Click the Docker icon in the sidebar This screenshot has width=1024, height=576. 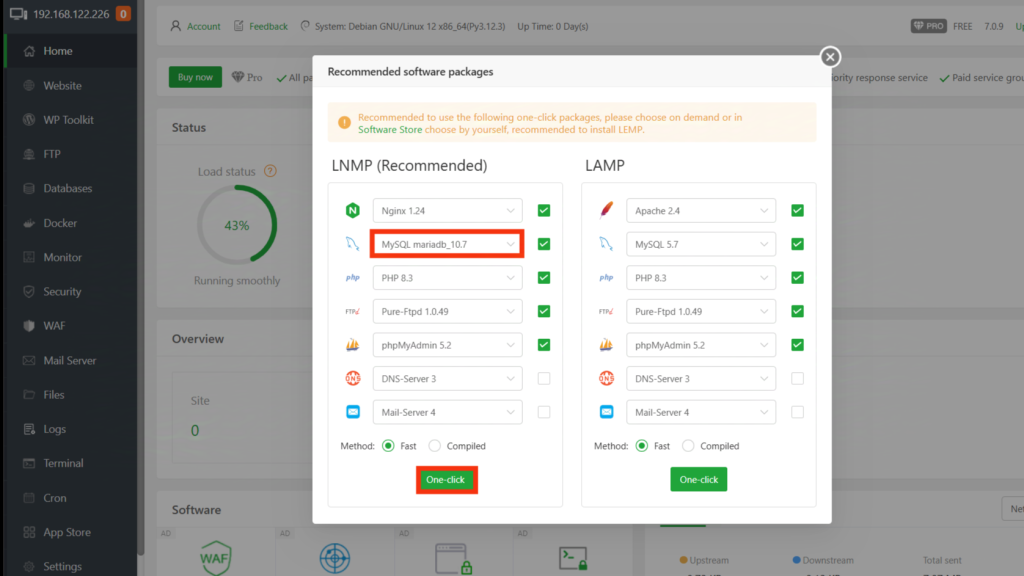[28, 223]
